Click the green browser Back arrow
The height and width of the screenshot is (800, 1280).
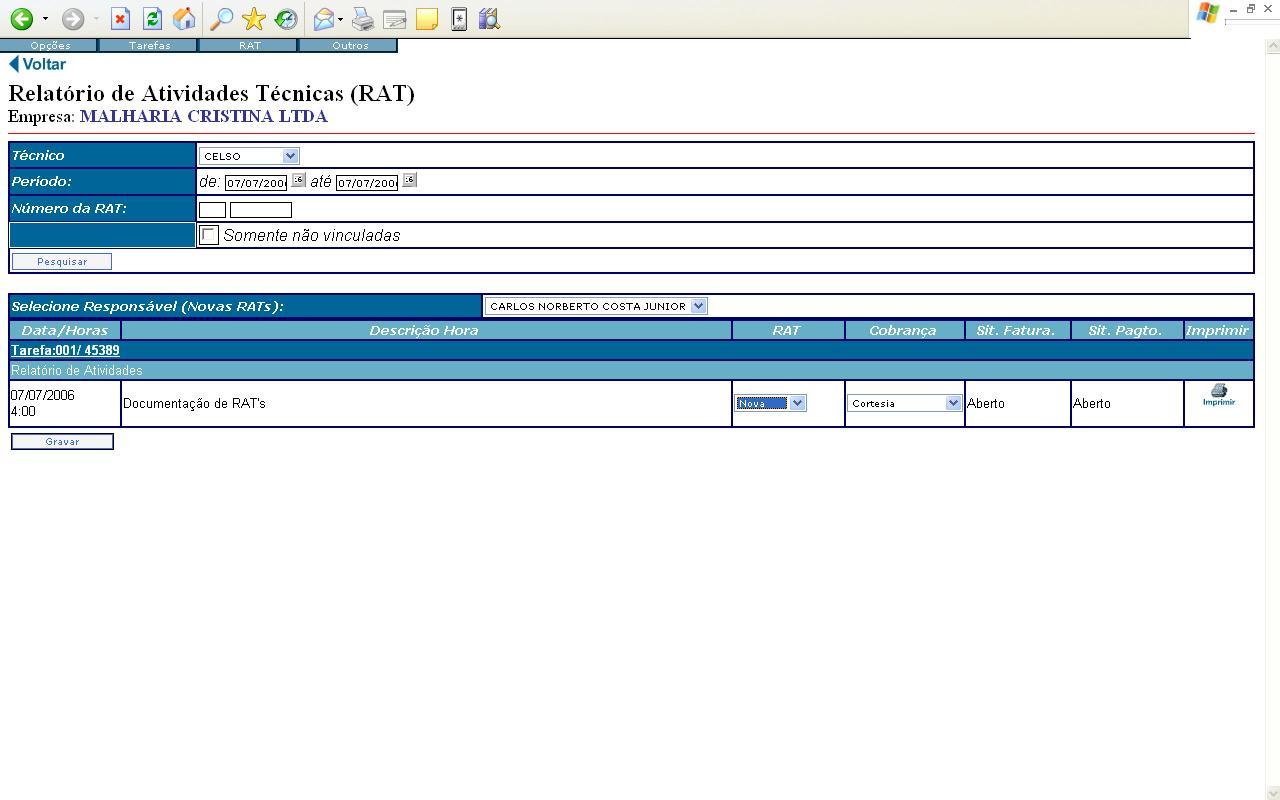pyautogui.click(x=21, y=19)
